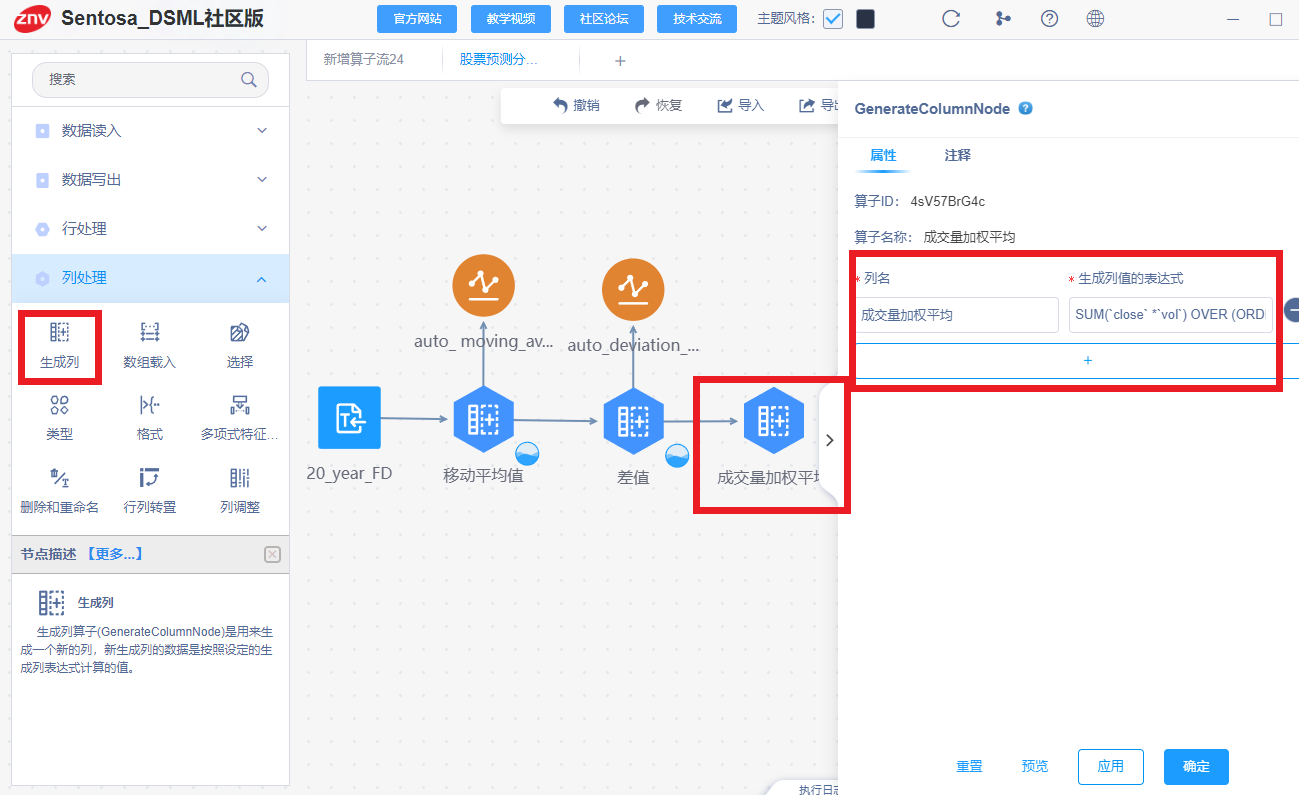Click the status badge on 差值 node
This screenshot has height=795, width=1299.
click(x=677, y=455)
